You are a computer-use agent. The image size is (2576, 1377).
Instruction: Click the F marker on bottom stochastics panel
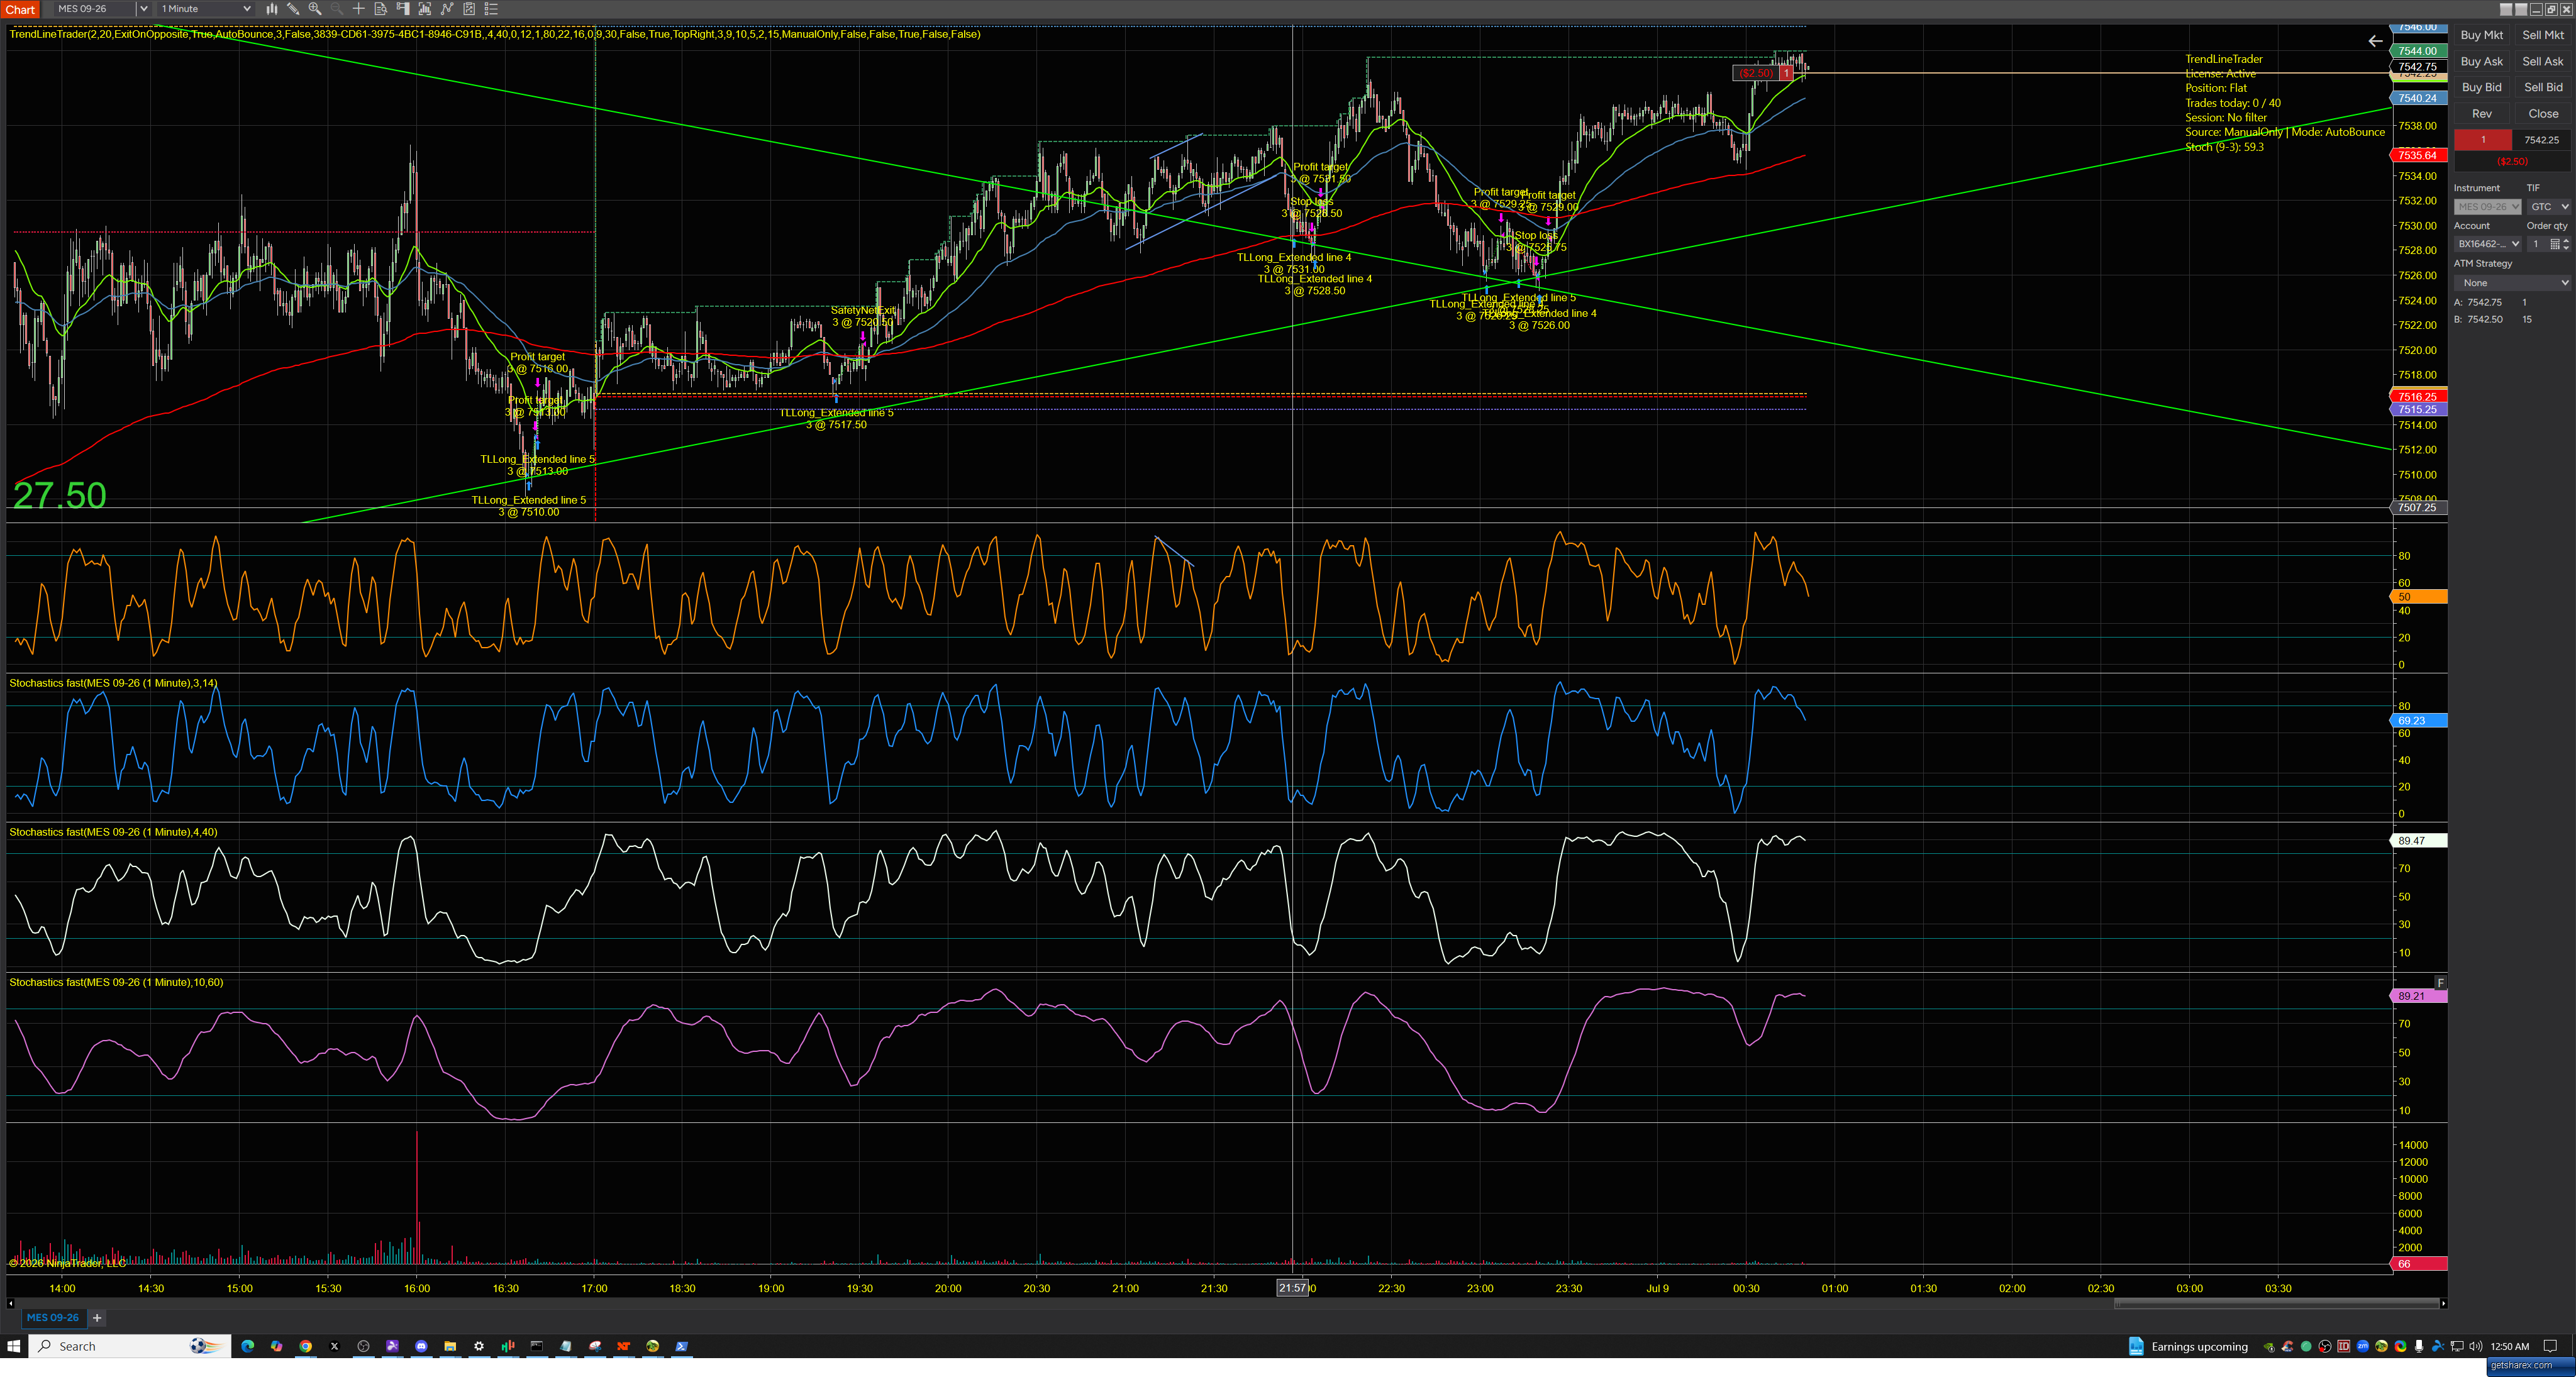click(x=2440, y=982)
